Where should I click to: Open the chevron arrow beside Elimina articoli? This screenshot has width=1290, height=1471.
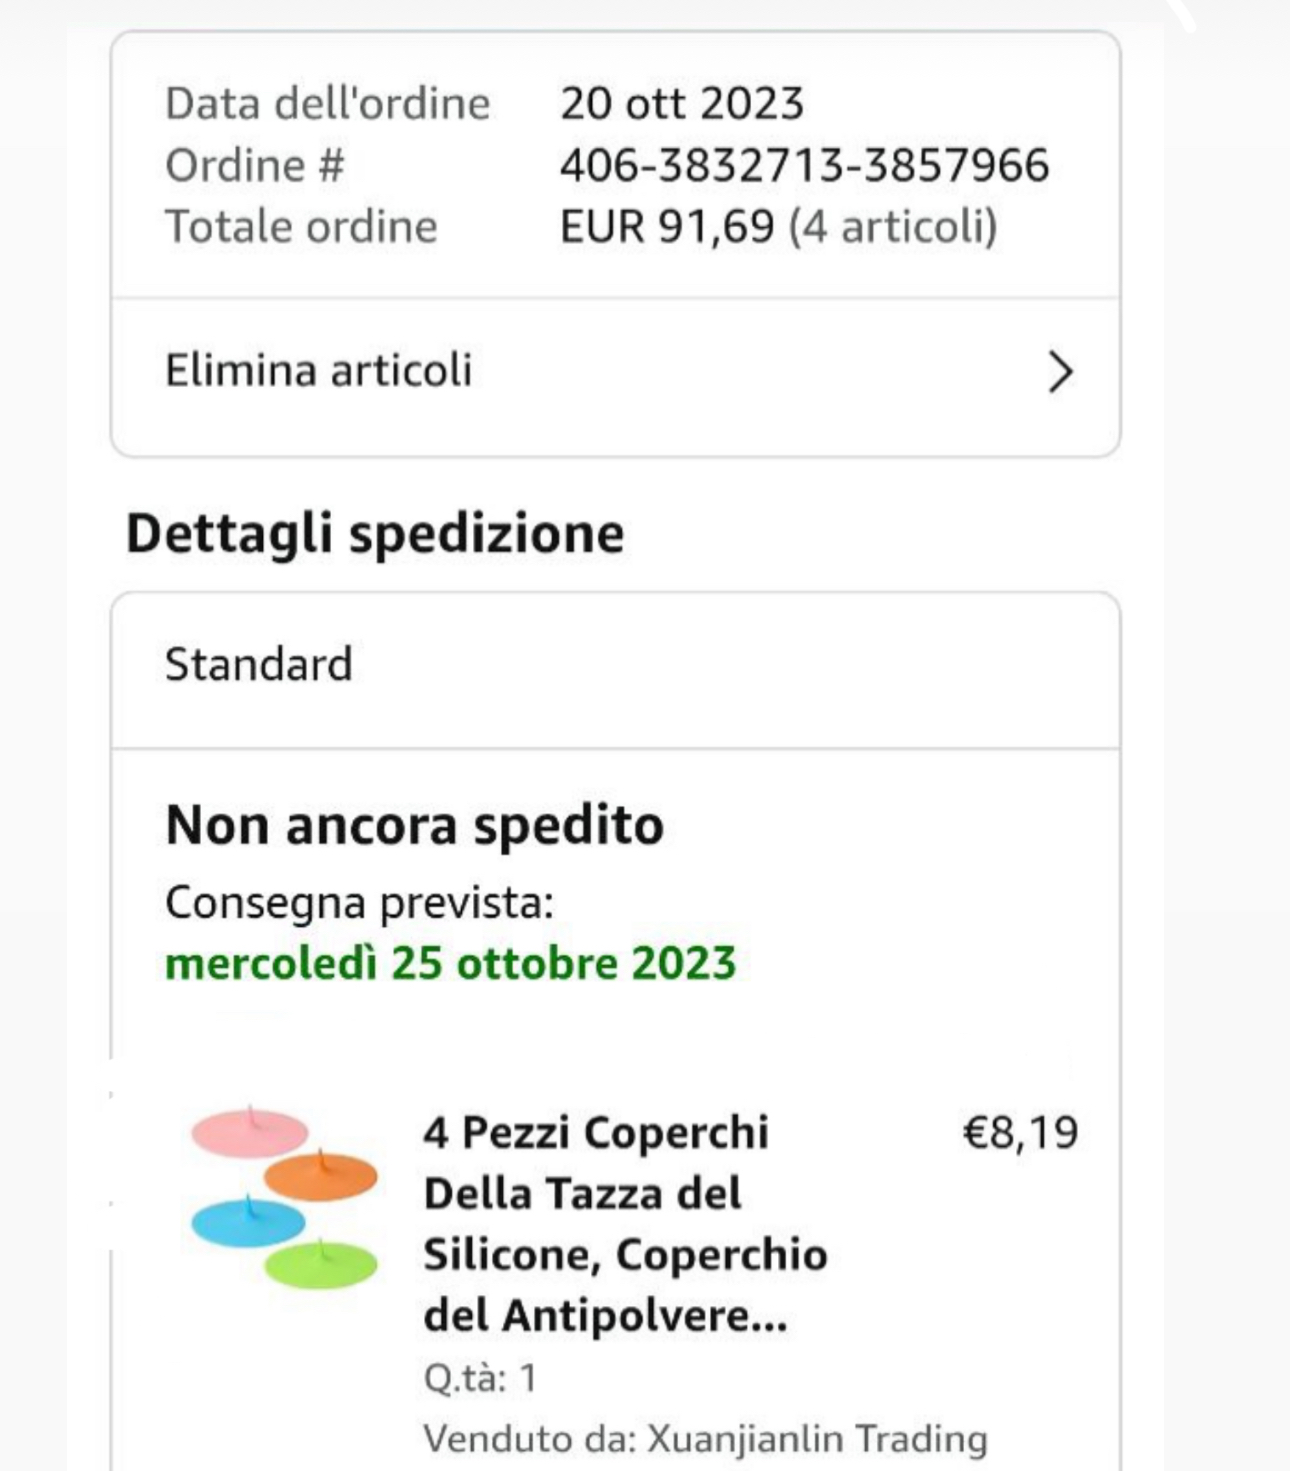(x=1060, y=372)
